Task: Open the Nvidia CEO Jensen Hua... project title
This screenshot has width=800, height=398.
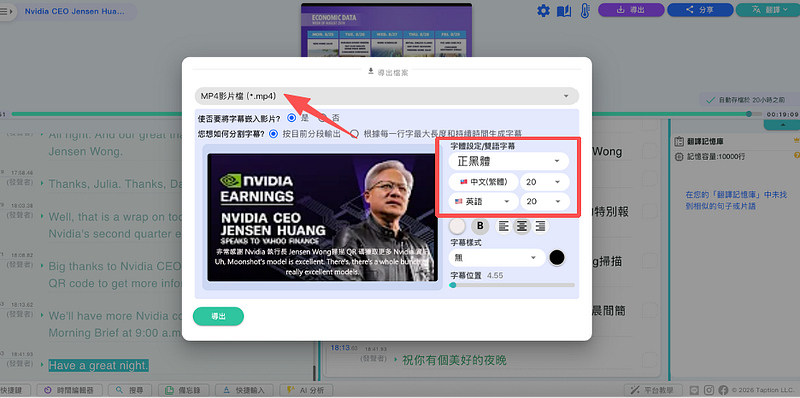Action: click(x=74, y=12)
